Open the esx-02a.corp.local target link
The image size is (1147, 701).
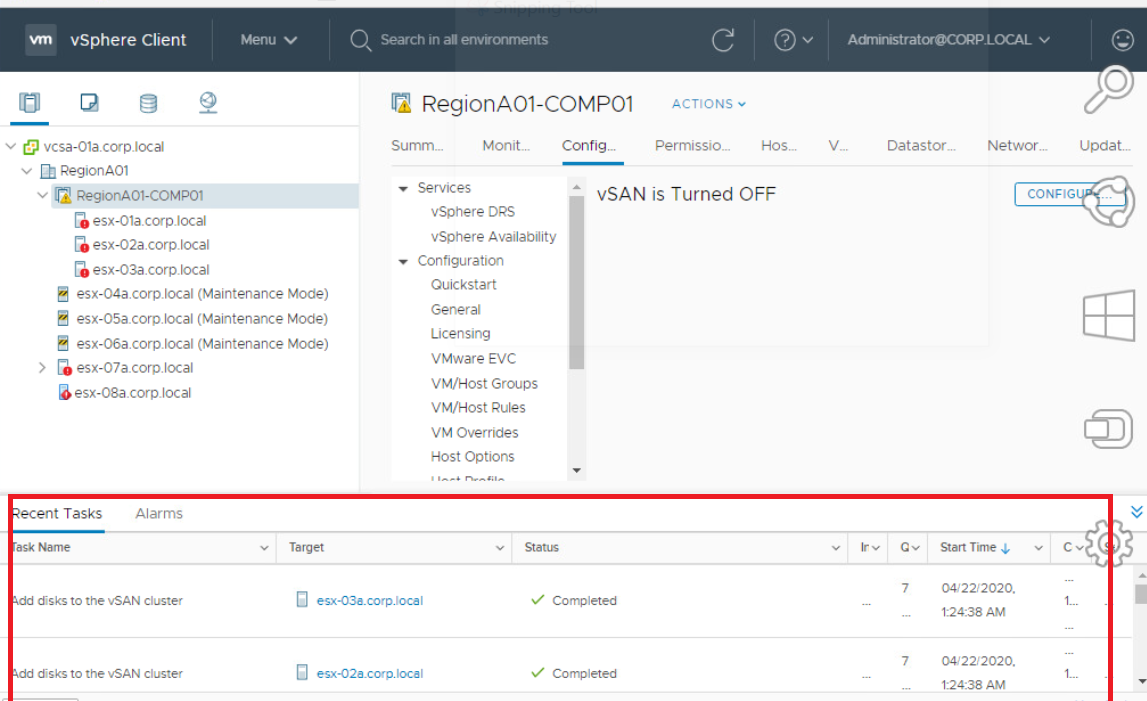pos(369,673)
